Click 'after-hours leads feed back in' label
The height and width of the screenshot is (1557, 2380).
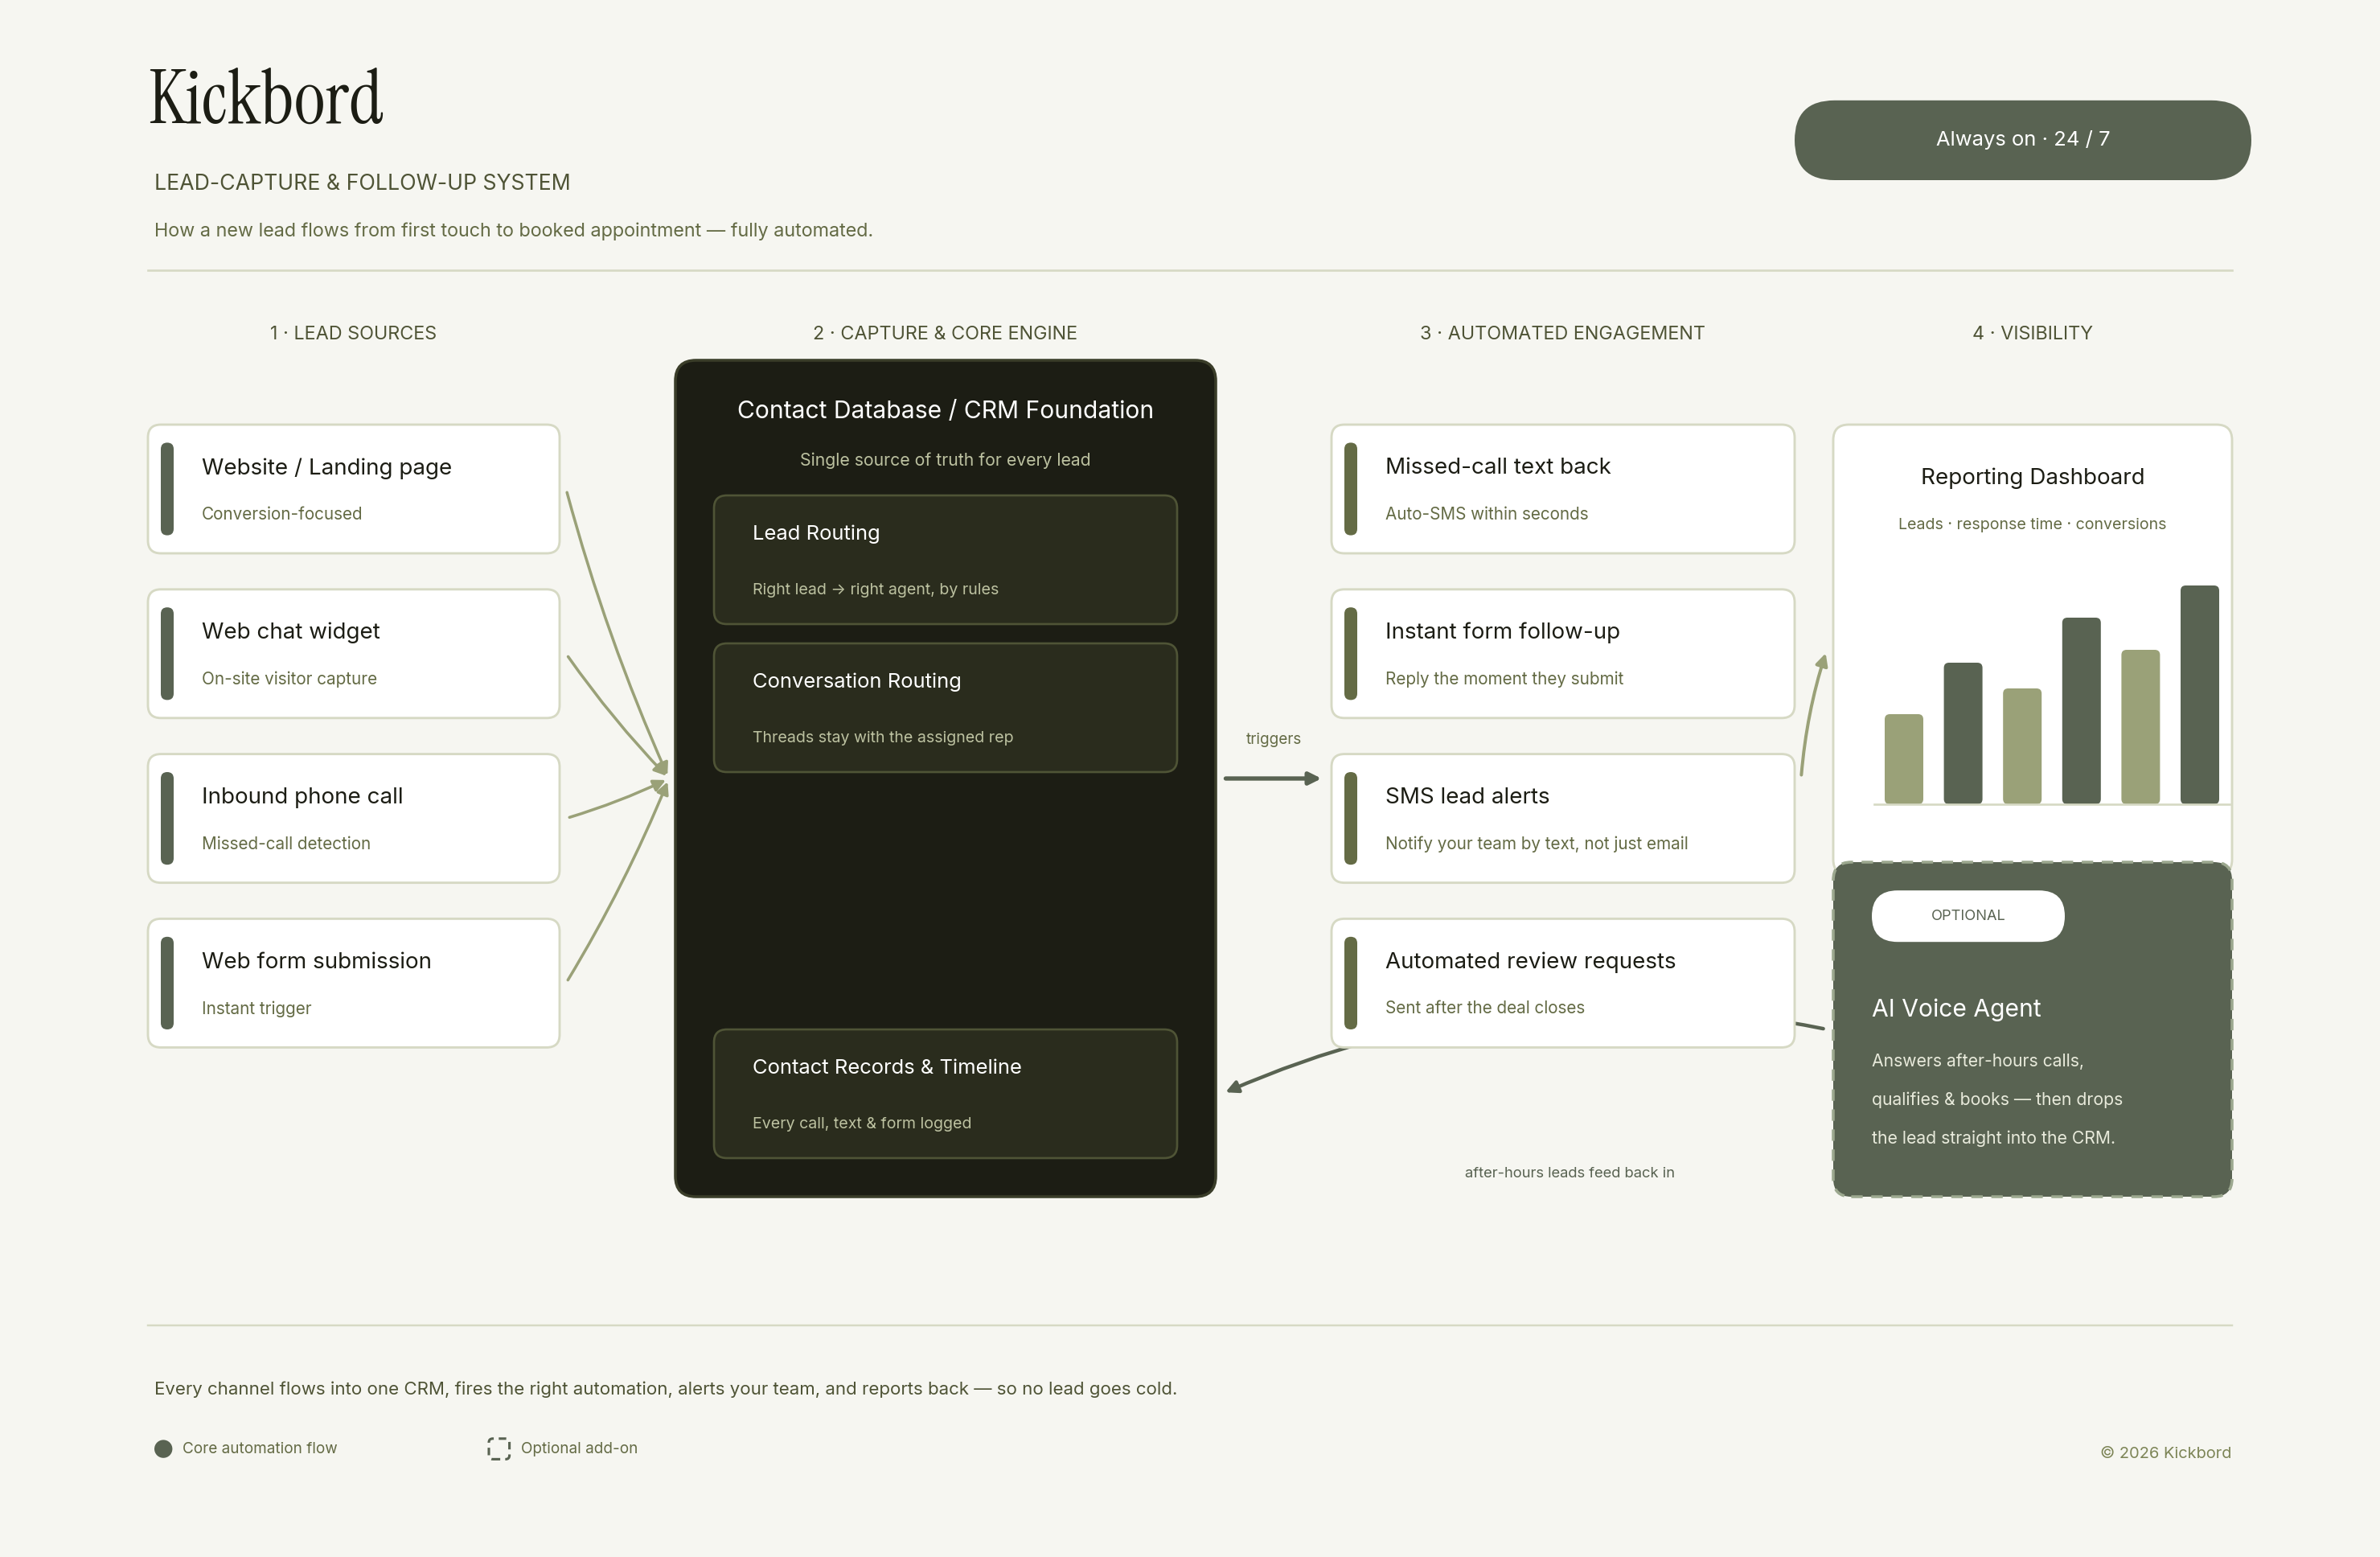click(1569, 1172)
